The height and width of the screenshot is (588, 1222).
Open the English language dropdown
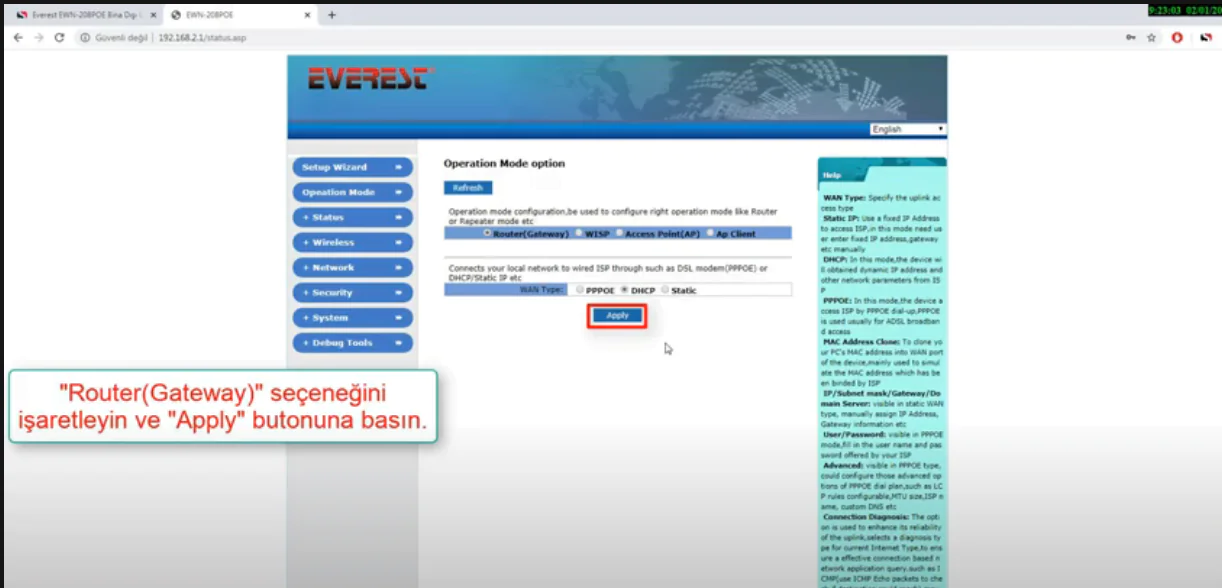[x=907, y=129]
